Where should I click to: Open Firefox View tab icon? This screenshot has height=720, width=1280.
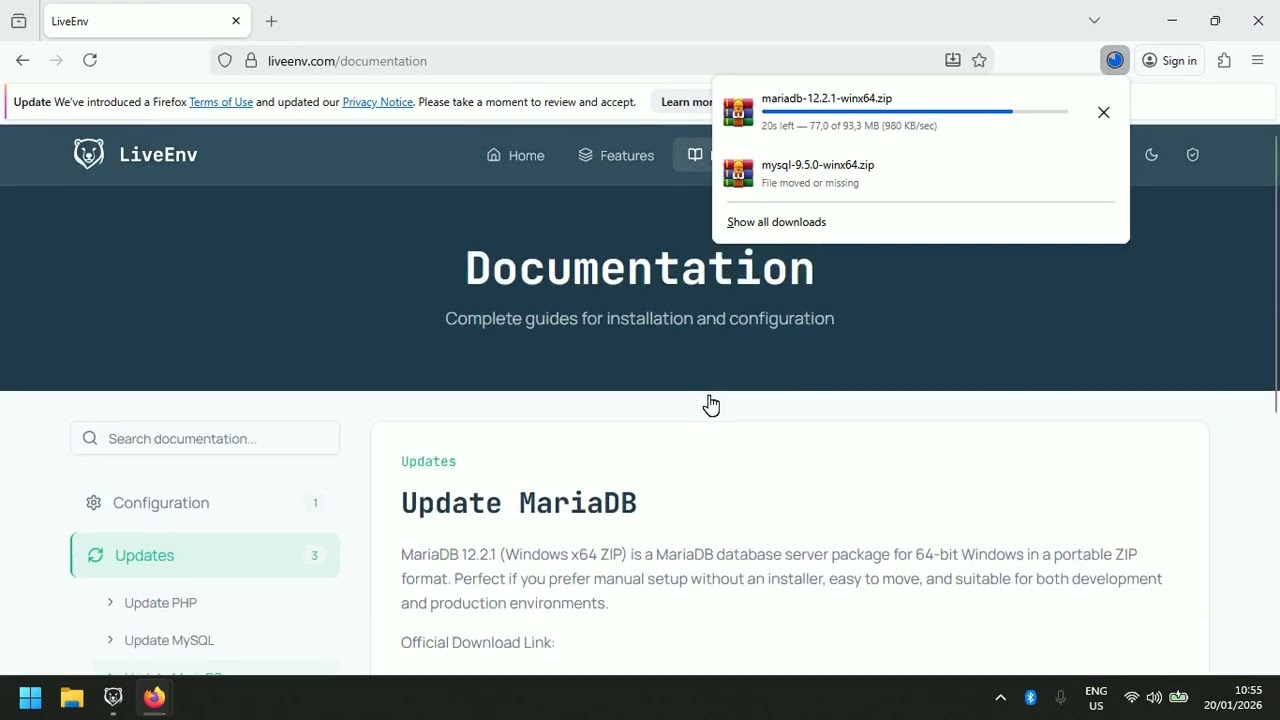[x=19, y=21]
